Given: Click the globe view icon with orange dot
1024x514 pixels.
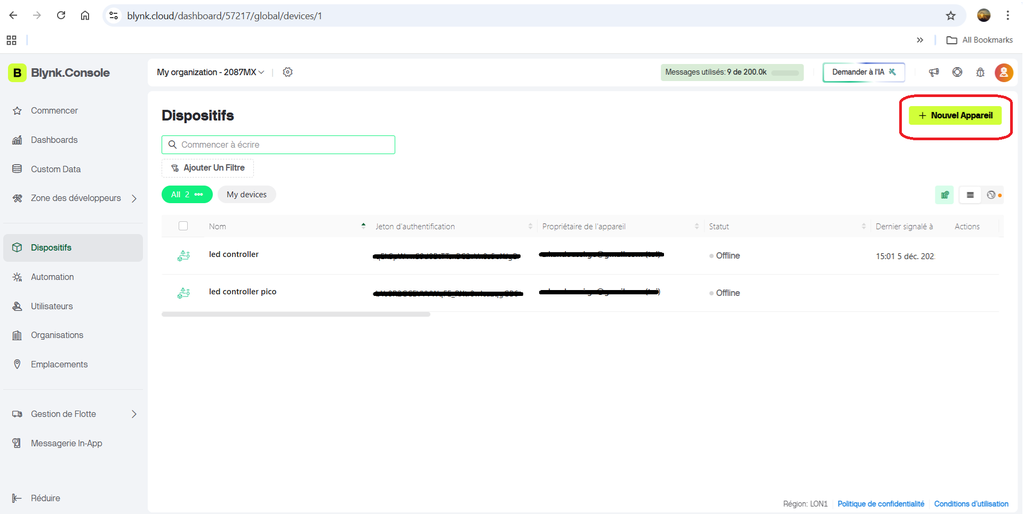Looking at the screenshot, I should point(993,195).
